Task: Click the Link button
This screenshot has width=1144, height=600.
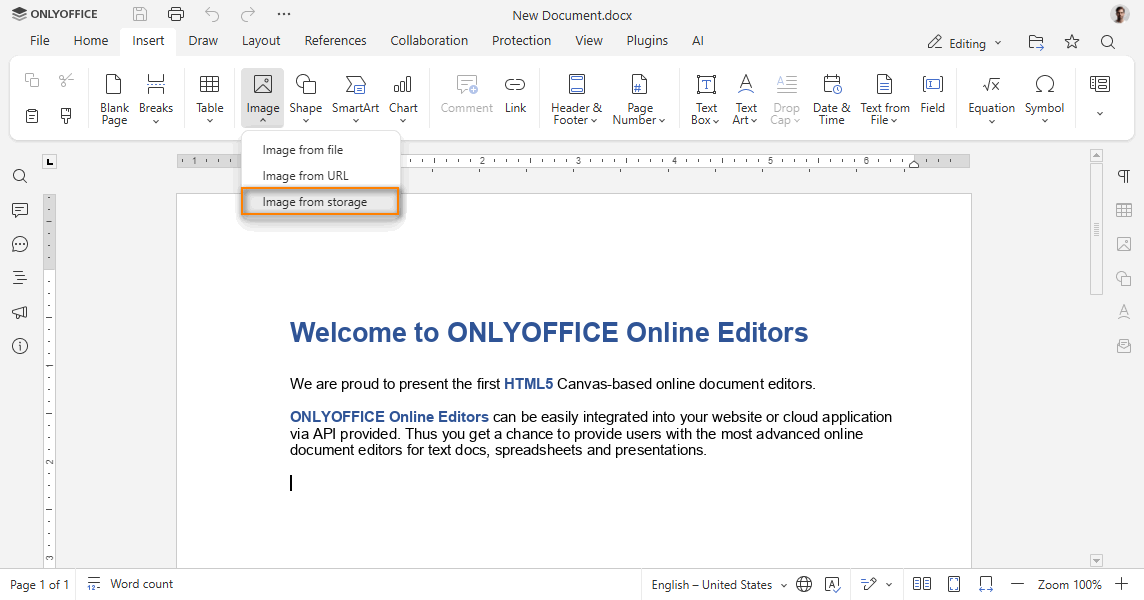Action: click(x=515, y=95)
